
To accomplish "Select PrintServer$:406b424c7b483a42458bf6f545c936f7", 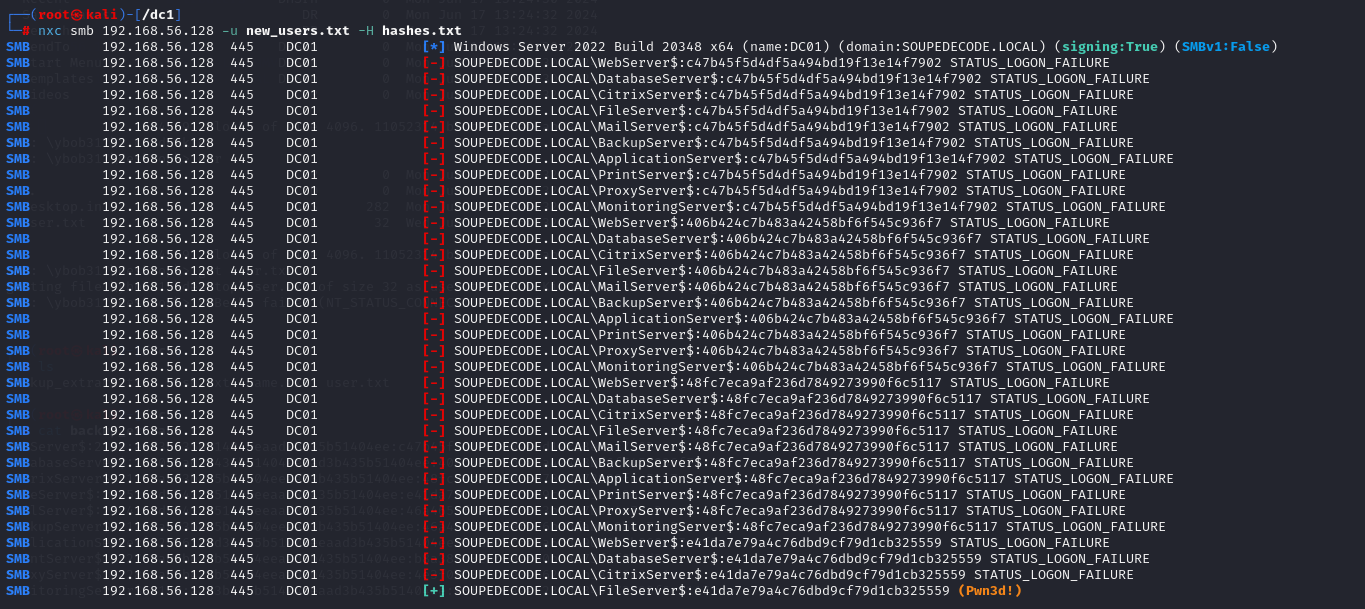I will coord(778,335).
